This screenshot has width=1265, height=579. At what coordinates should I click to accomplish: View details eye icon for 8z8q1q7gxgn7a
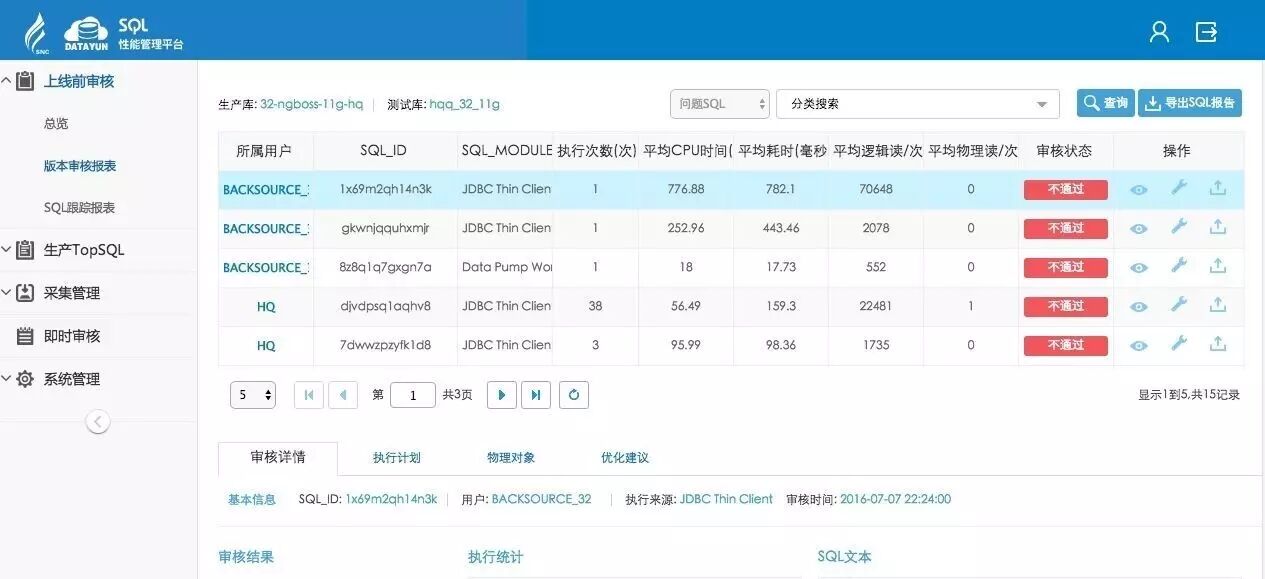click(x=1139, y=267)
